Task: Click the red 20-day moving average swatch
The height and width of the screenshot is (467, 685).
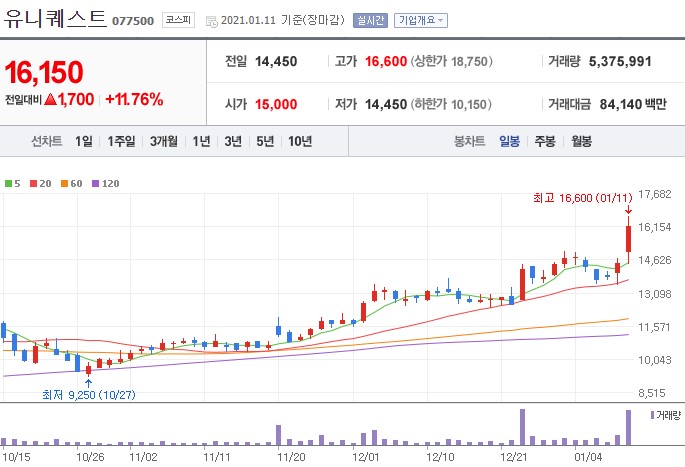Action: (x=34, y=183)
